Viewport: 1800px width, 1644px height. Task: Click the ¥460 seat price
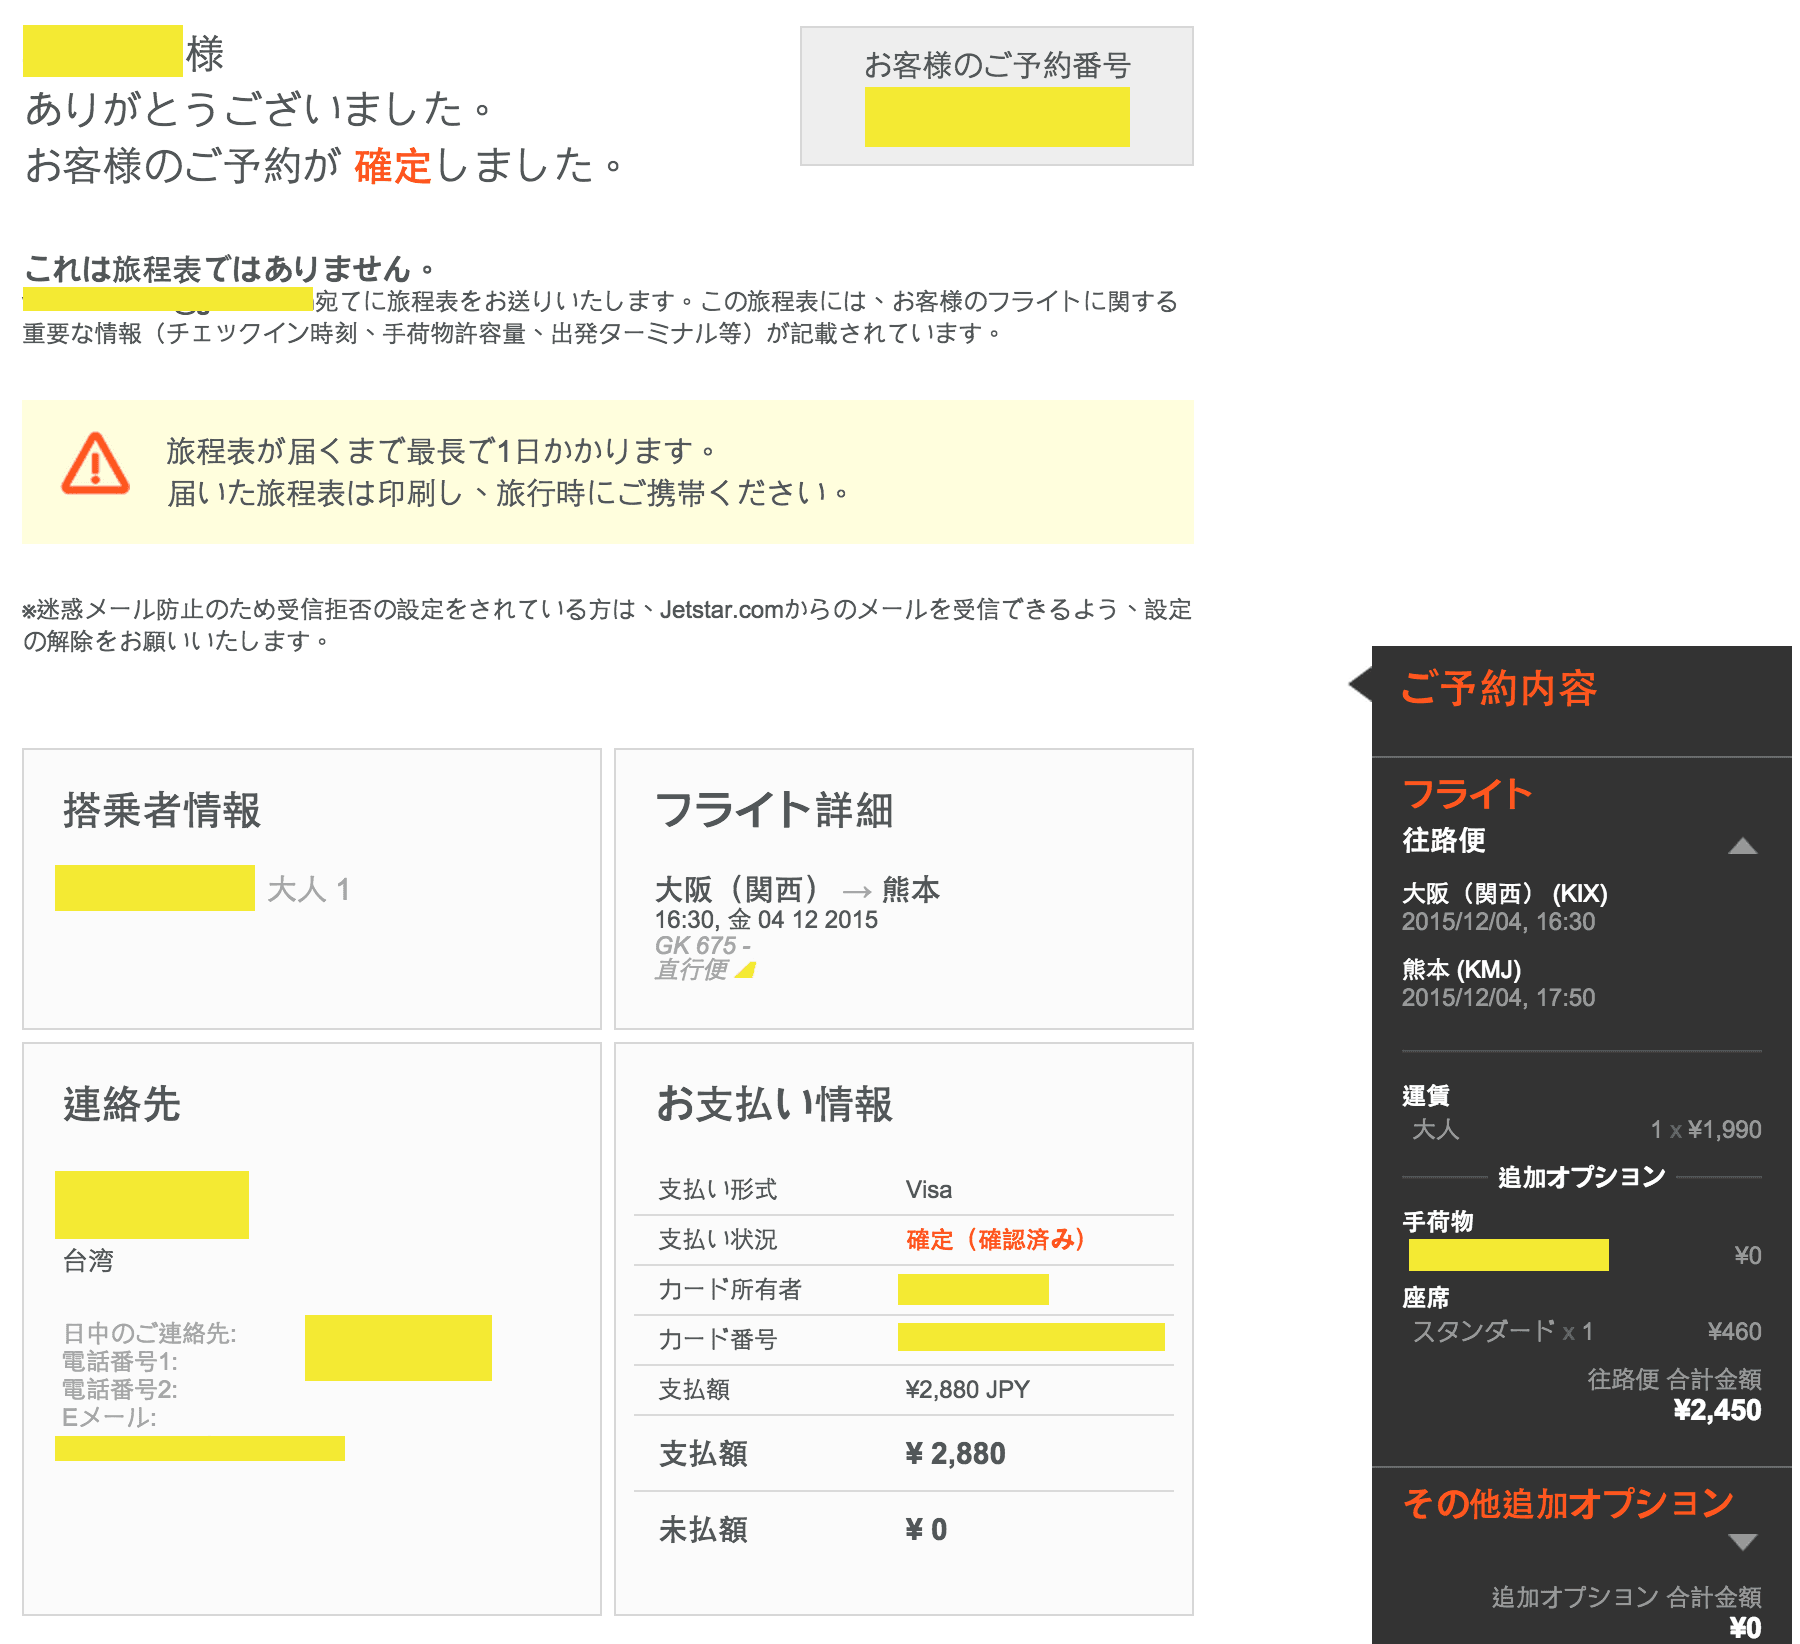click(1735, 1331)
